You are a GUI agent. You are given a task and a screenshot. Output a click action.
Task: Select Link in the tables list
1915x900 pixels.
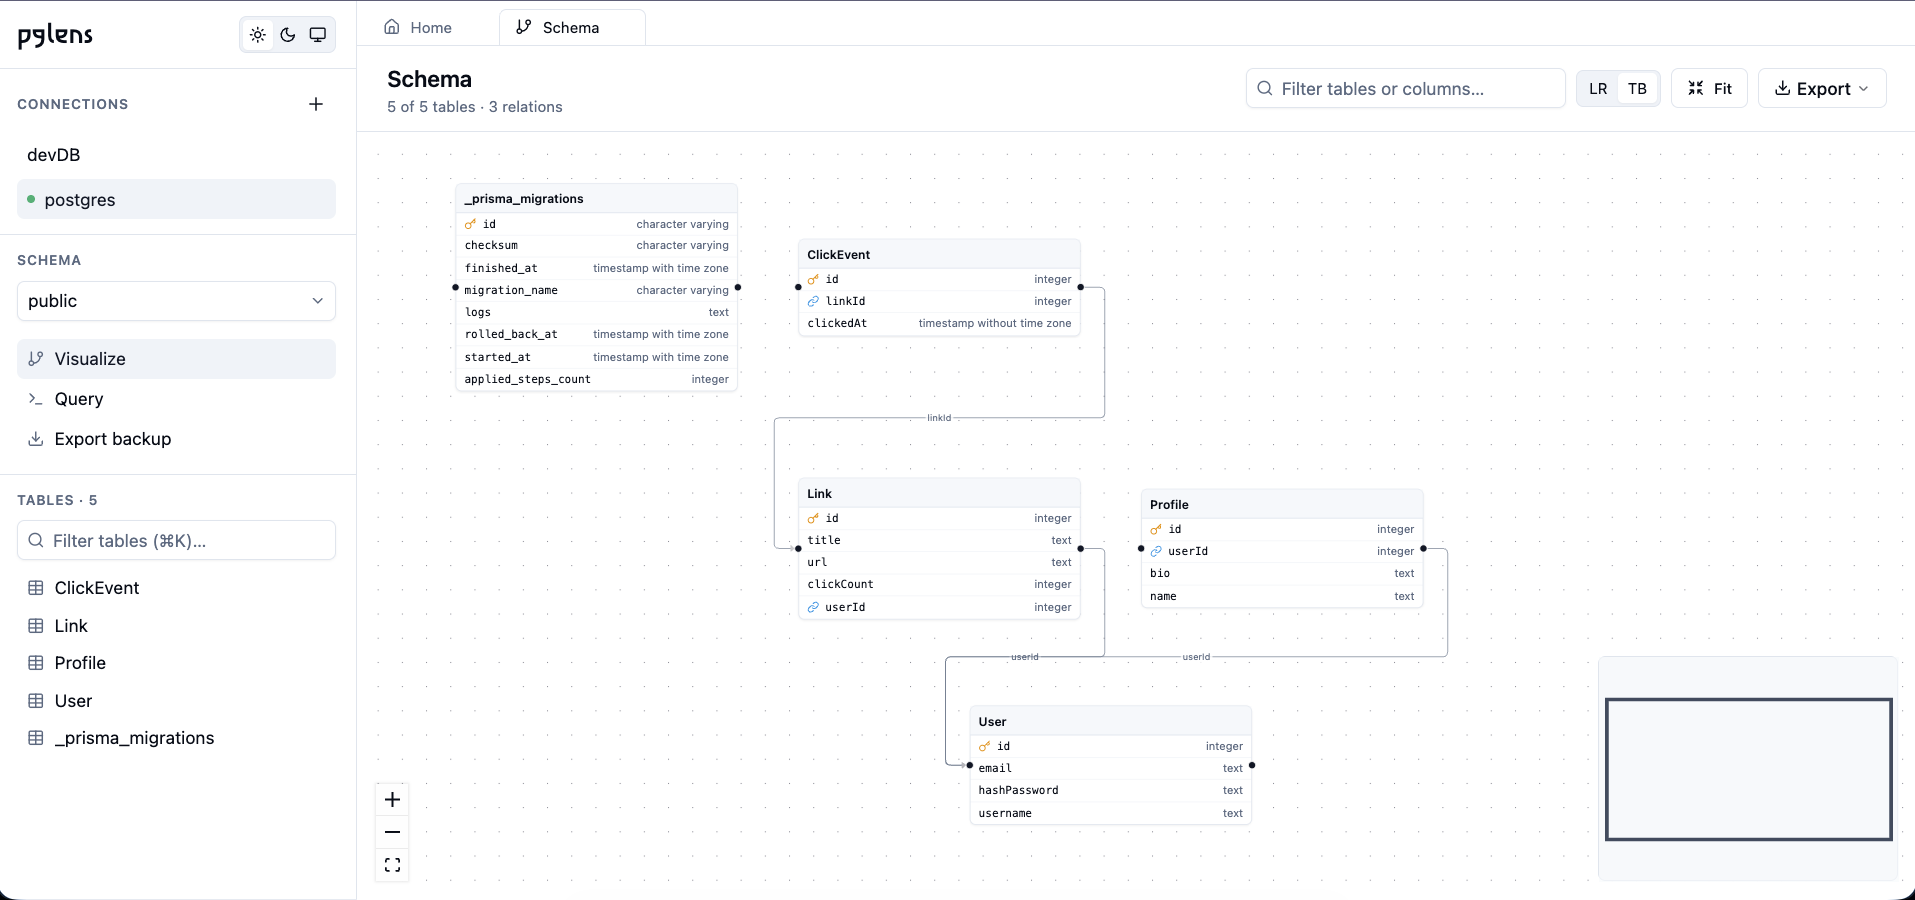pyautogui.click(x=176, y=626)
